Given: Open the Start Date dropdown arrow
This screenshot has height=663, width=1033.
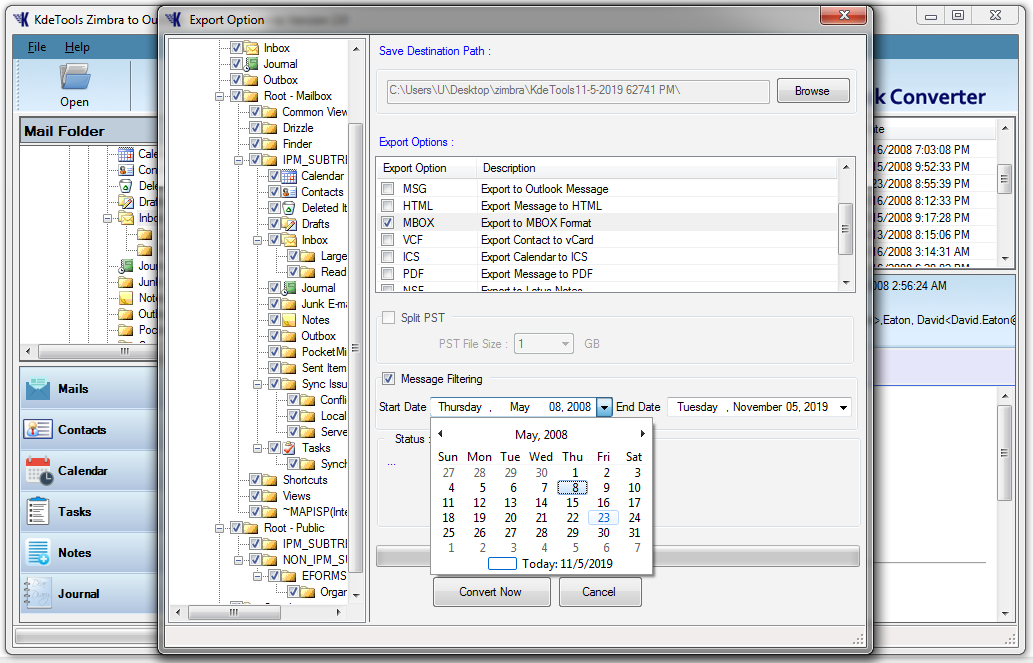Looking at the screenshot, I should (x=604, y=407).
